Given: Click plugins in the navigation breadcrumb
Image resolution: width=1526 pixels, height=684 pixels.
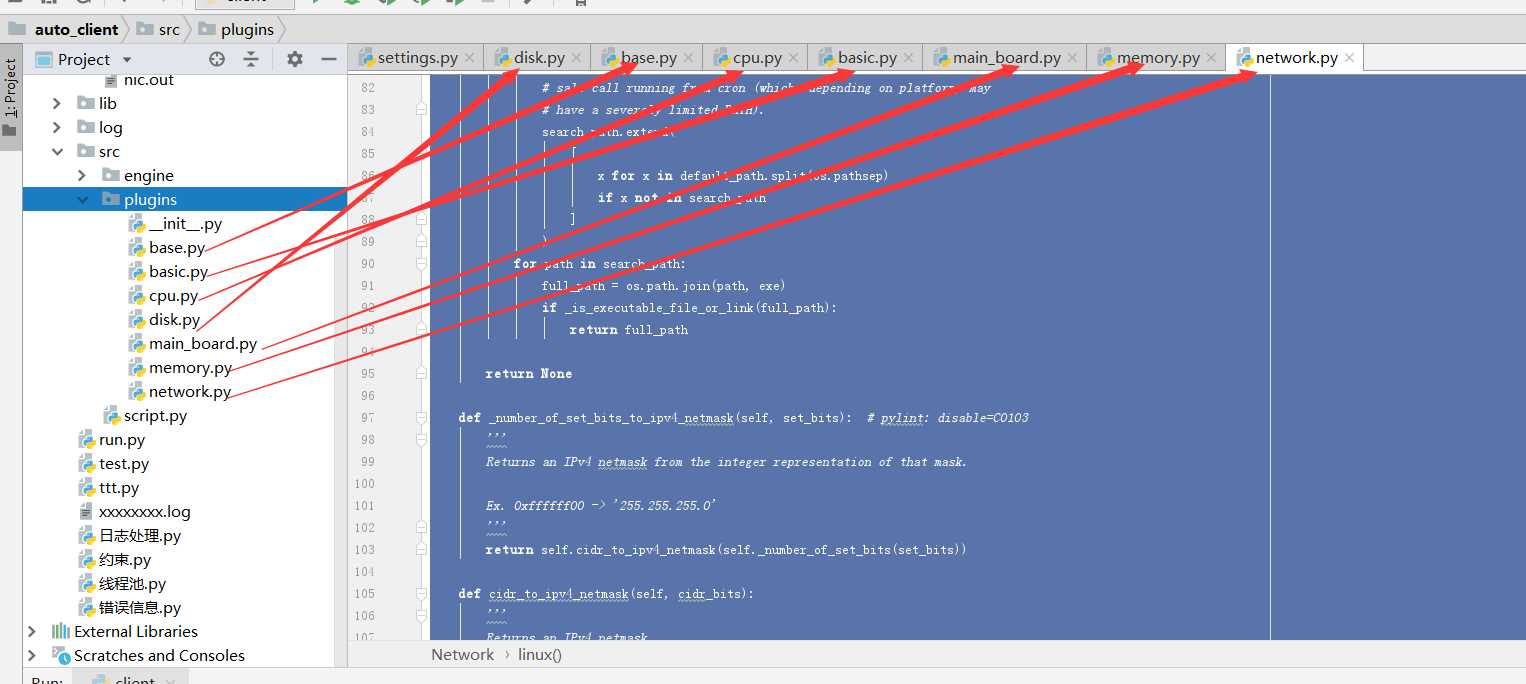Looking at the screenshot, I should pyautogui.click(x=247, y=29).
